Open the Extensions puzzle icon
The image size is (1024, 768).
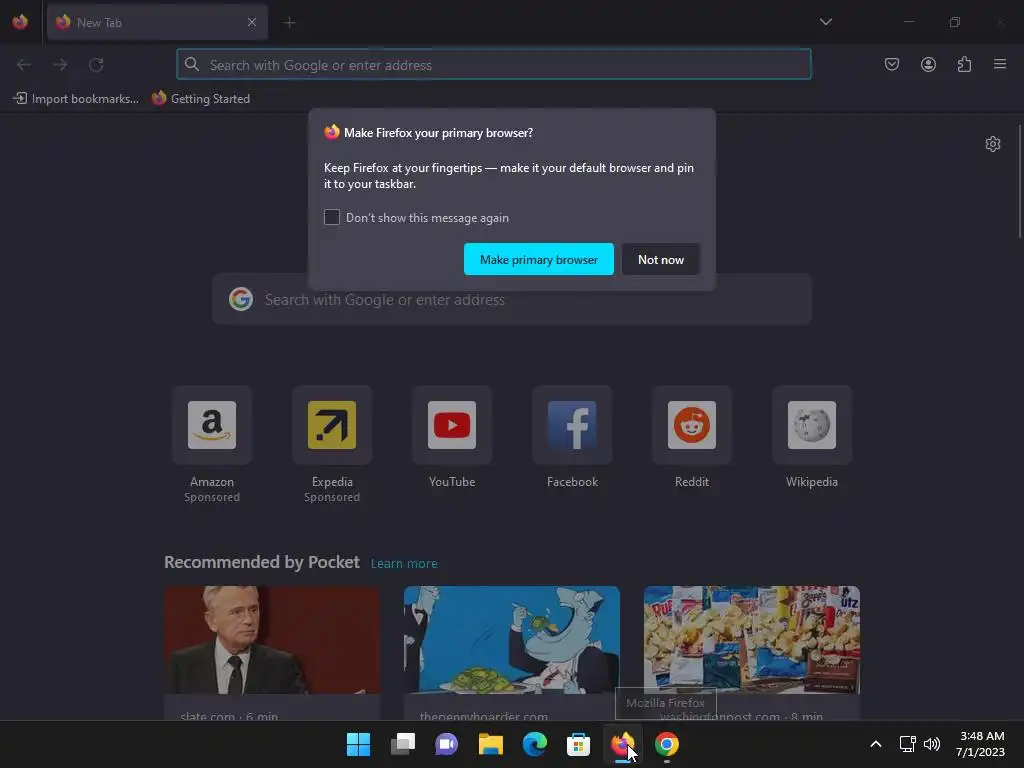pyautogui.click(x=964, y=64)
